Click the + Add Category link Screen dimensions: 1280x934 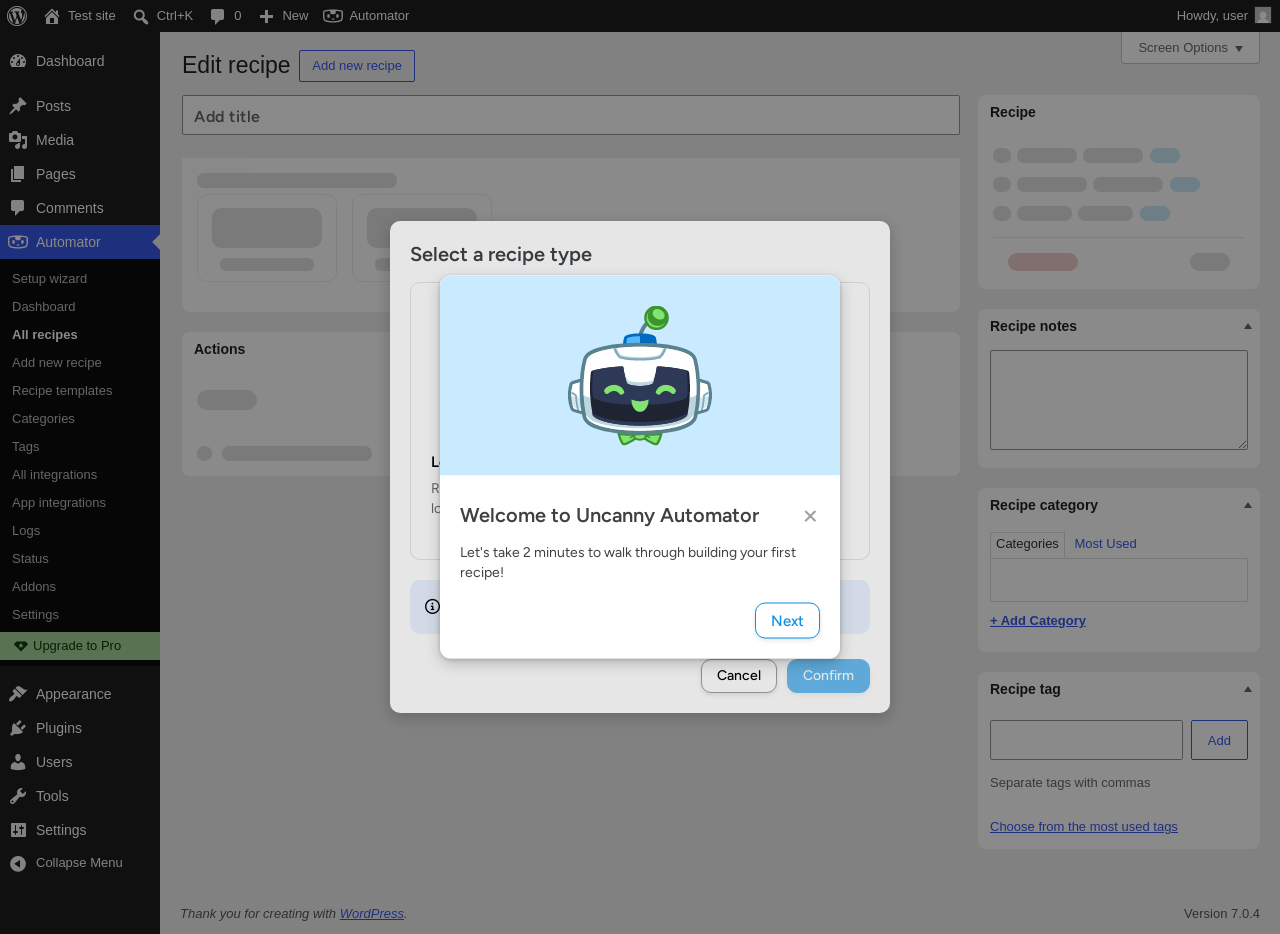[x=1038, y=621]
